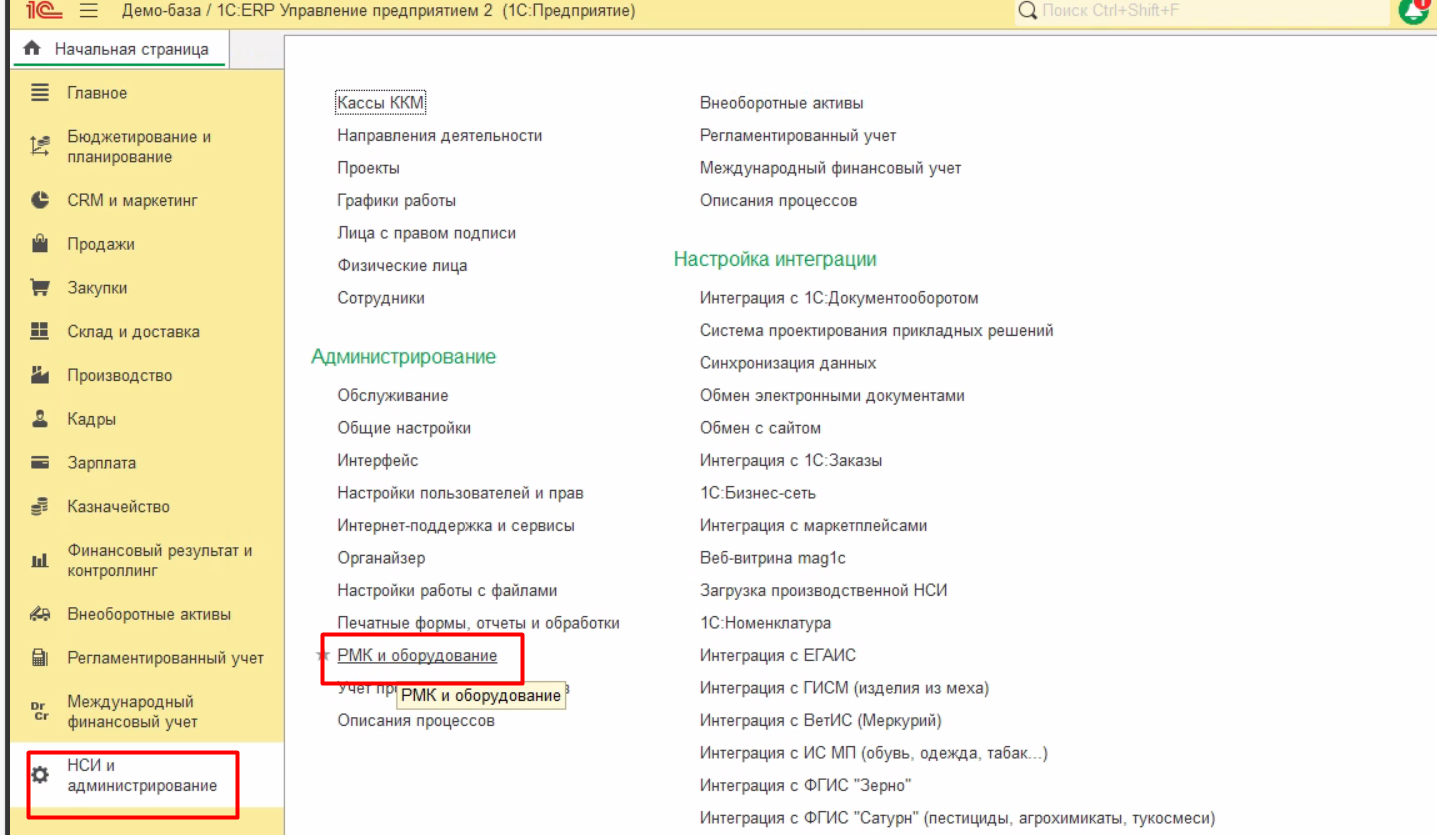The image size is (1437, 835).
Task: Toggle favorite star next to РМК и оборудование
Action: click(x=322, y=656)
